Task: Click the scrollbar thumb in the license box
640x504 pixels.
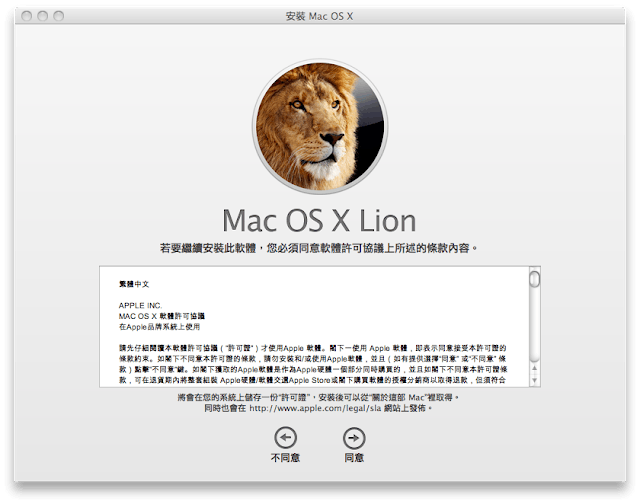Action: pyautogui.click(x=534, y=280)
